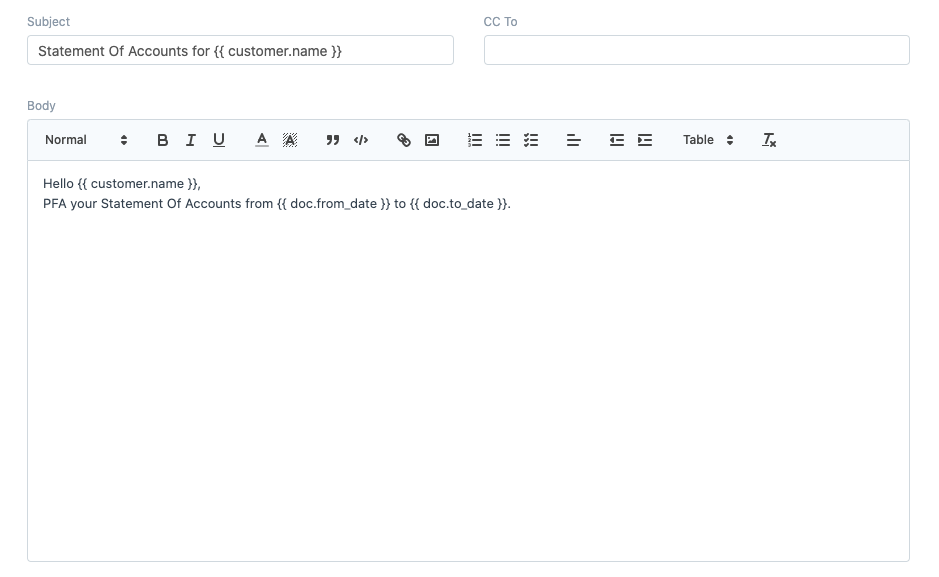
Task: Decrease indent of the paragraph
Action: (x=617, y=140)
